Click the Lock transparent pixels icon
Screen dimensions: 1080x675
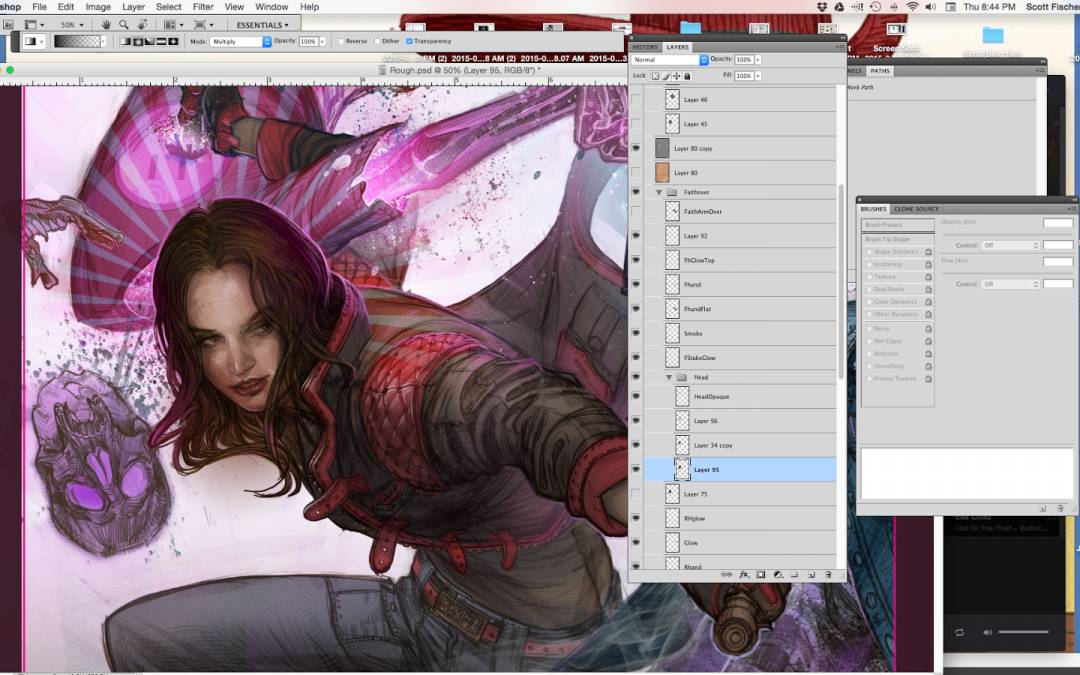pos(655,76)
